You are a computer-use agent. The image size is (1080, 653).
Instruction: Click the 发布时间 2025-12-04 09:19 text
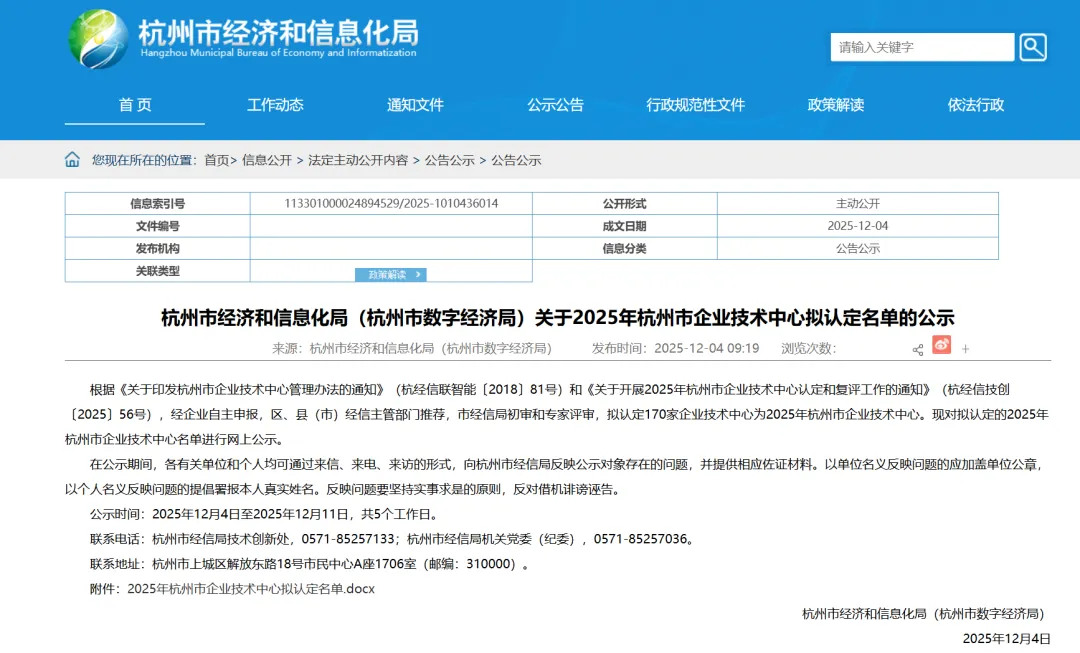(x=676, y=349)
